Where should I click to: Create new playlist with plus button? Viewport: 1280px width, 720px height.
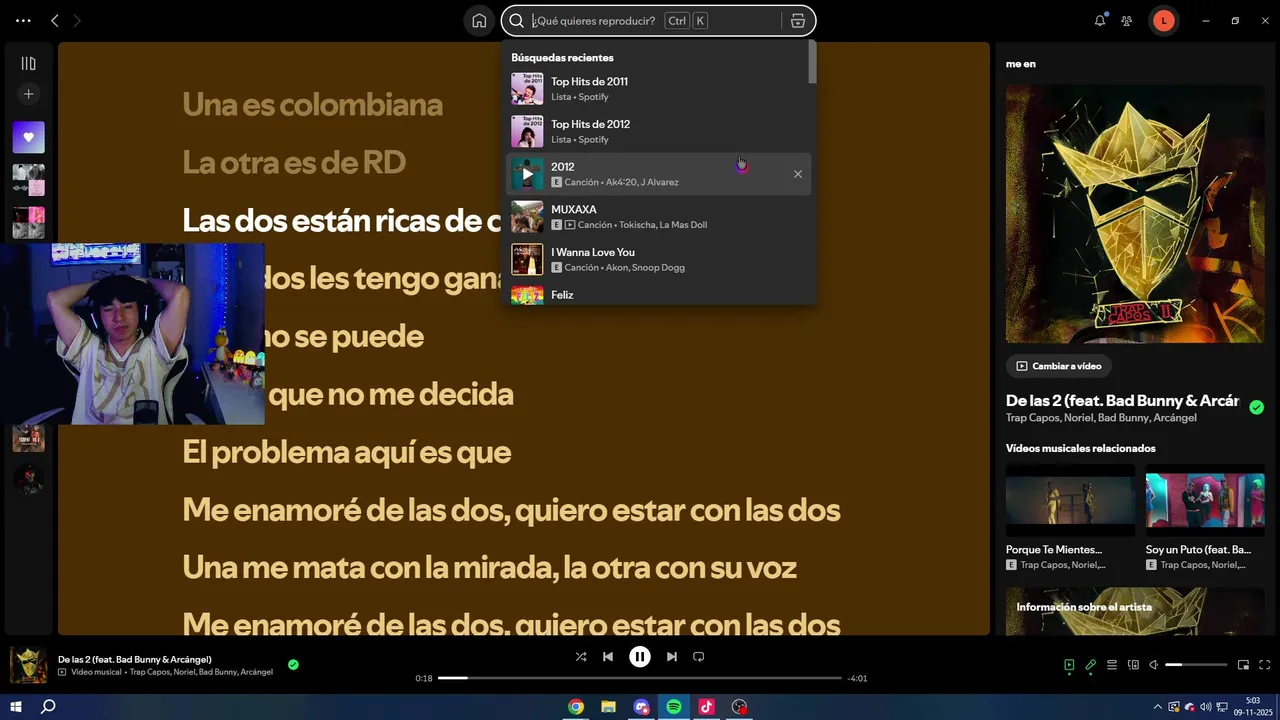[28, 94]
